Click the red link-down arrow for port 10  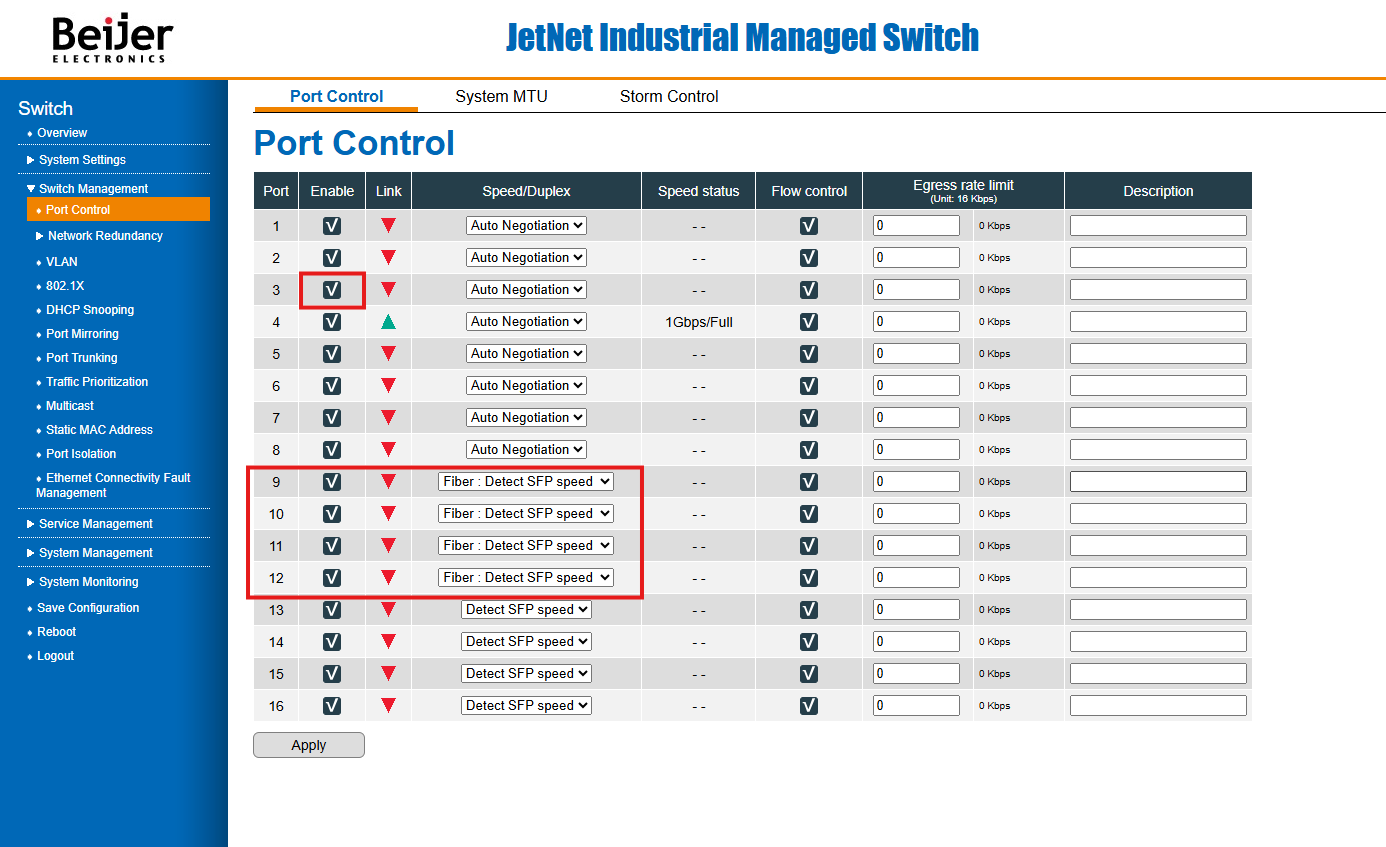click(388, 514)
